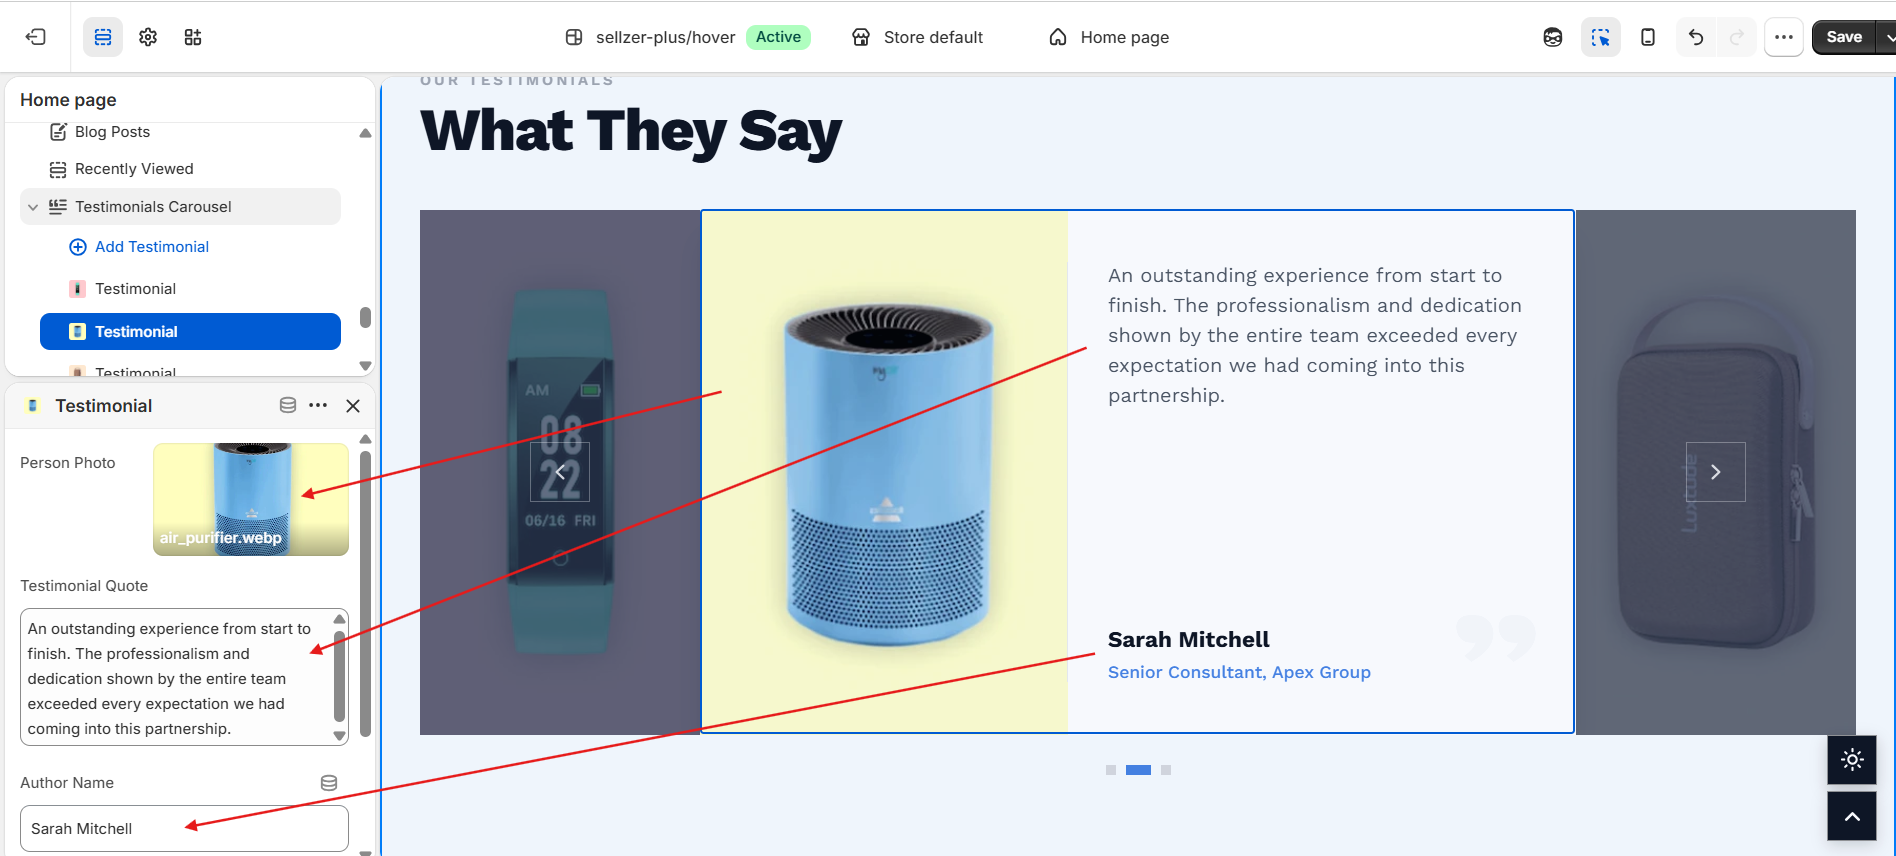This screenshot has height=856, width=1896.
Task: Switch to mobile preview icon
Action: point(1648,37)
